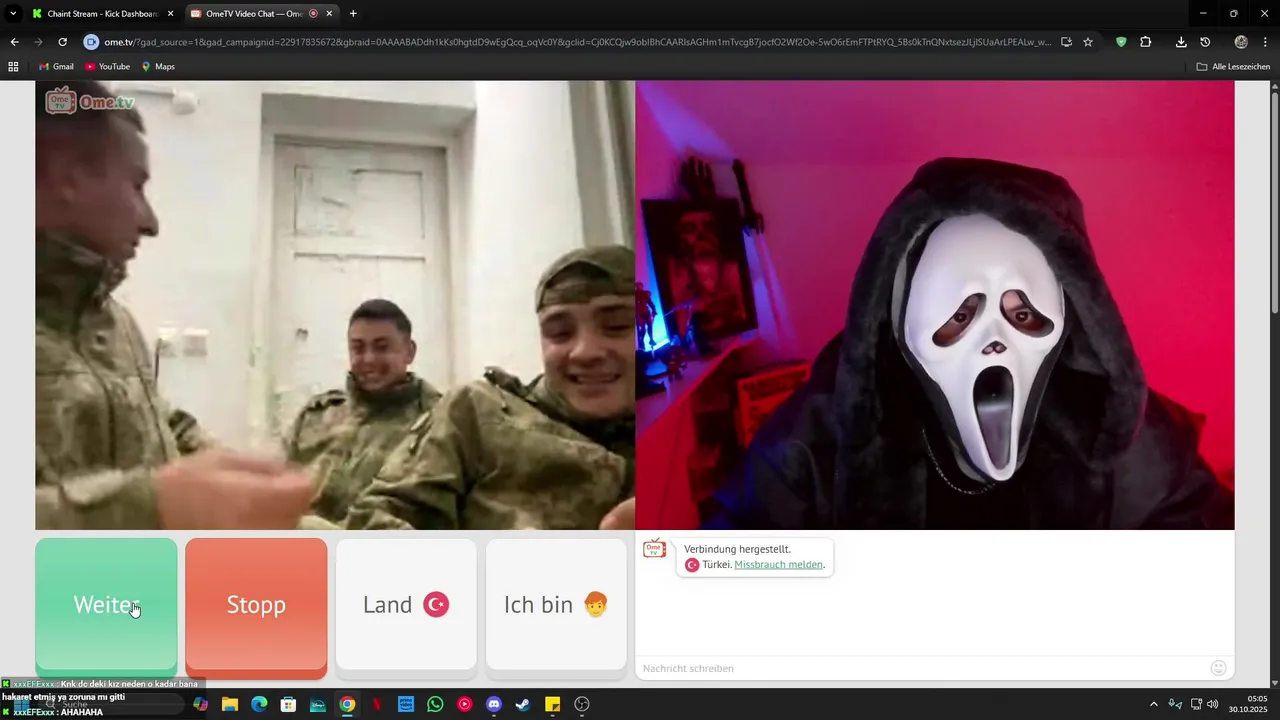This screenshot has height=720, width=1280.
Task: Open the Chrome profile avatar
Action: click(x=1241, y=42)
